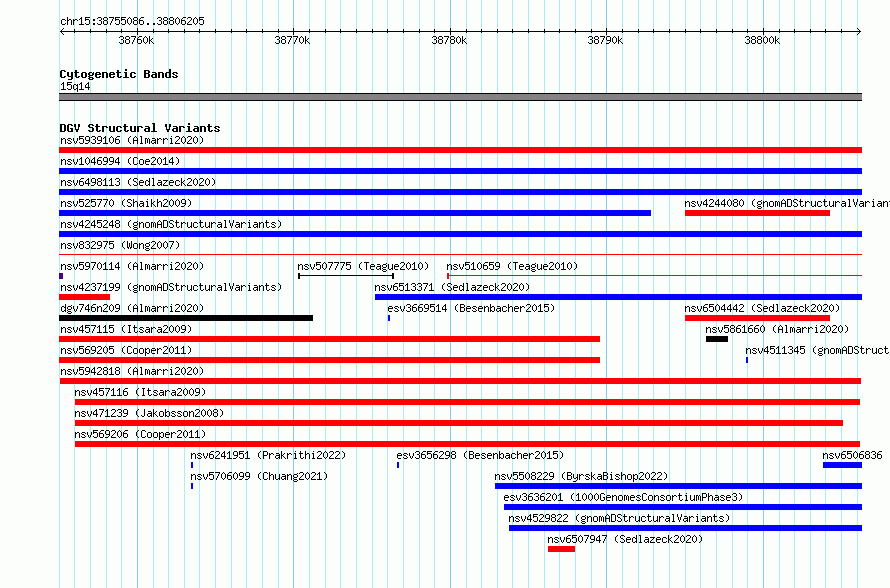
Task: Click the nsv6504442 (Sedlazeck2020) label
Action: [x=762, y=308]
